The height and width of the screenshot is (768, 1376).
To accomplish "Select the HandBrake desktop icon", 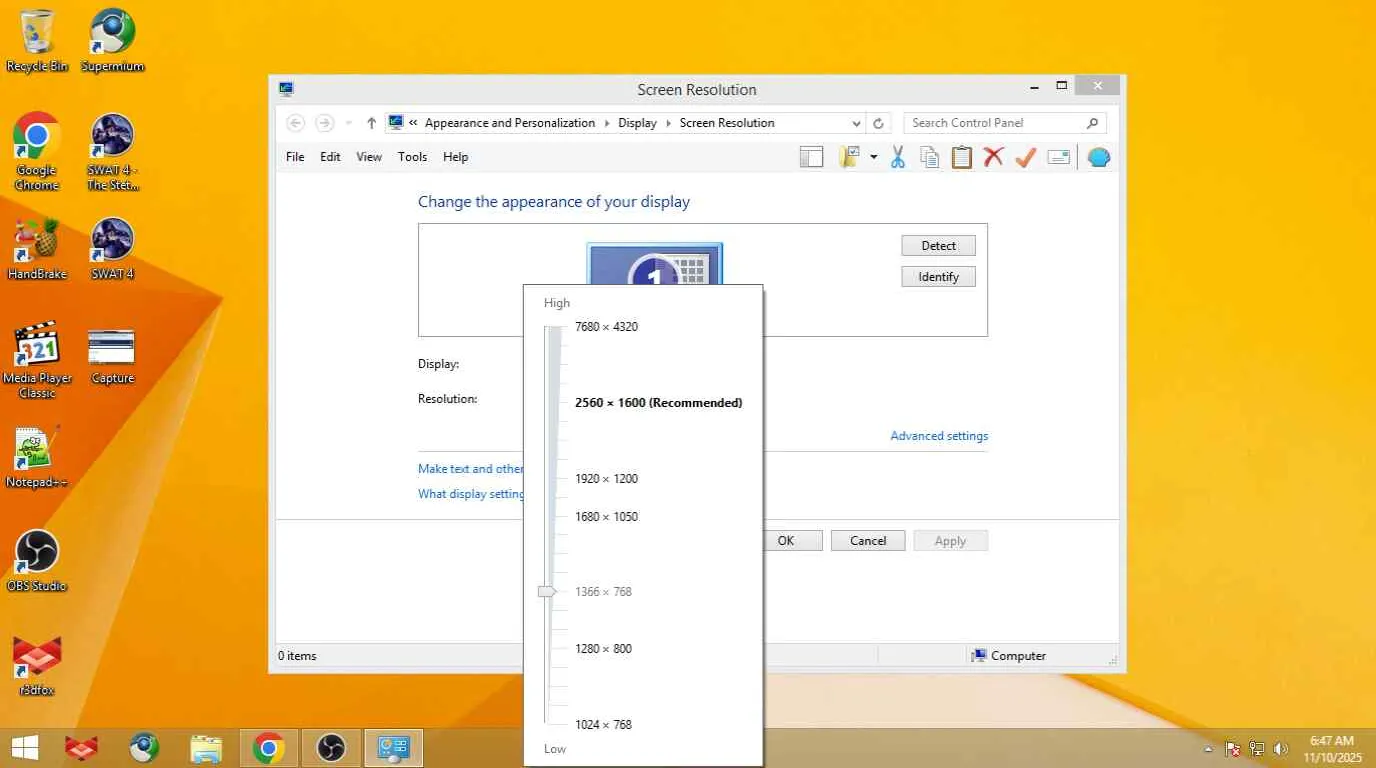I will pyautogui.click(x=37, y=249).
